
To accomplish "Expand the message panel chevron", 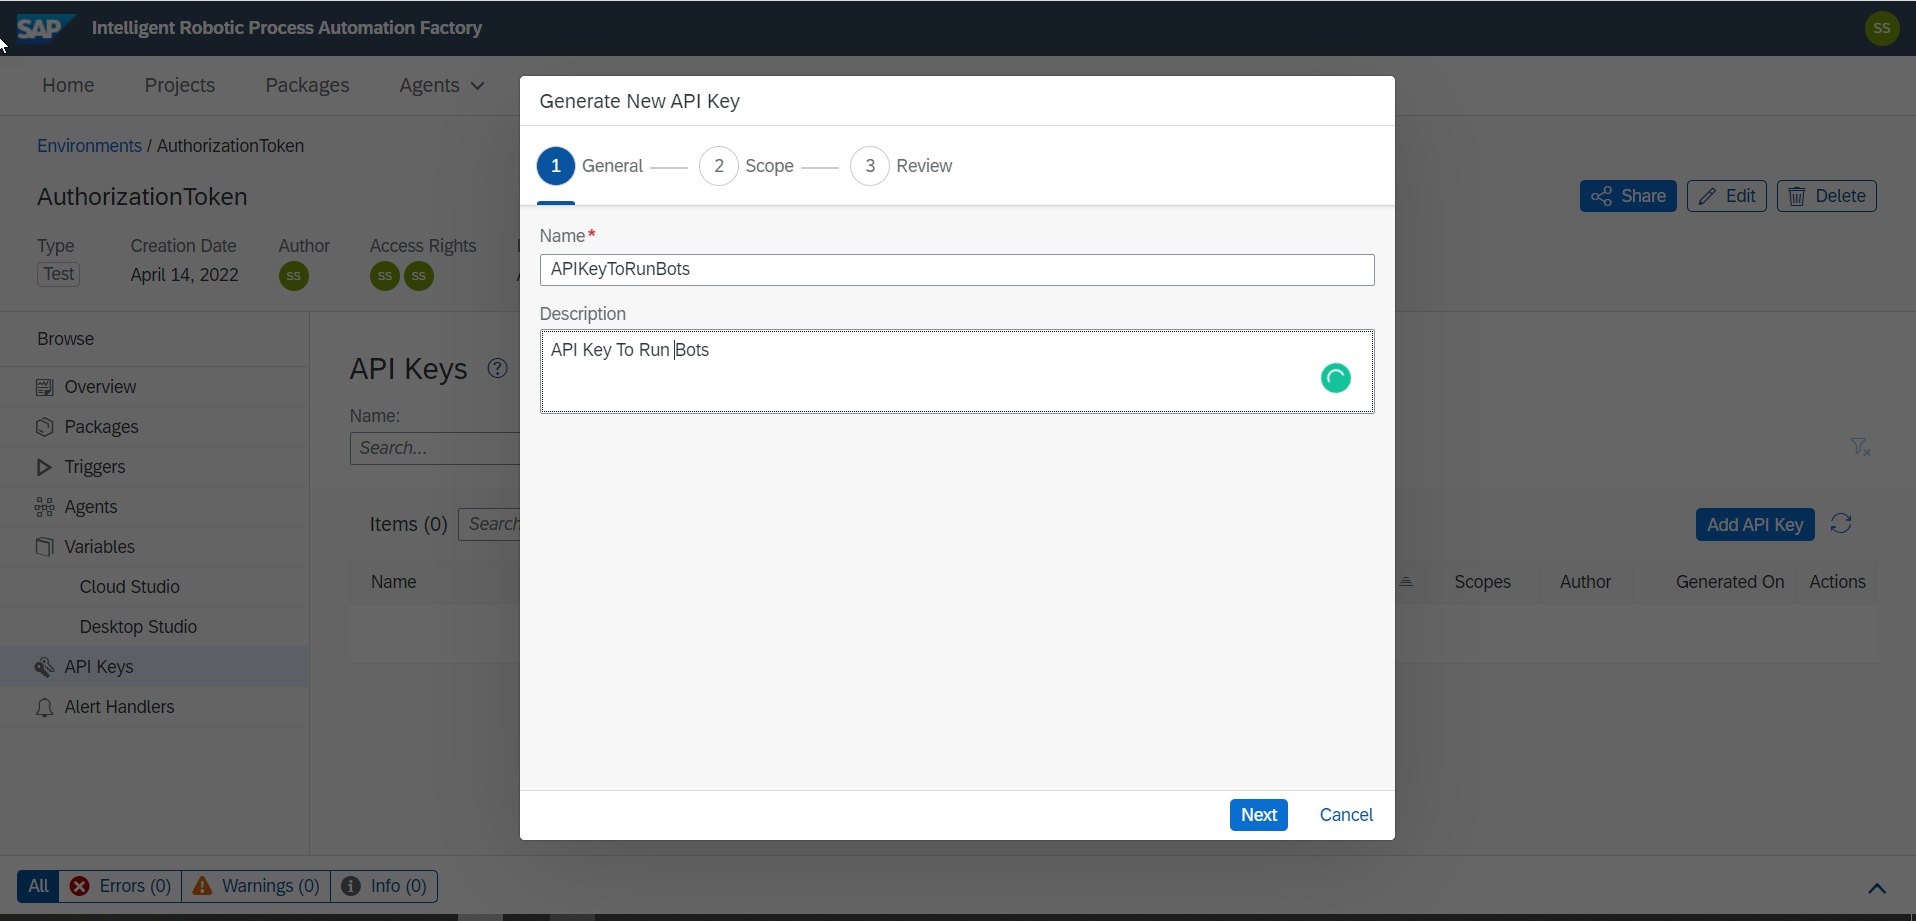I will tap(1877, 888).
